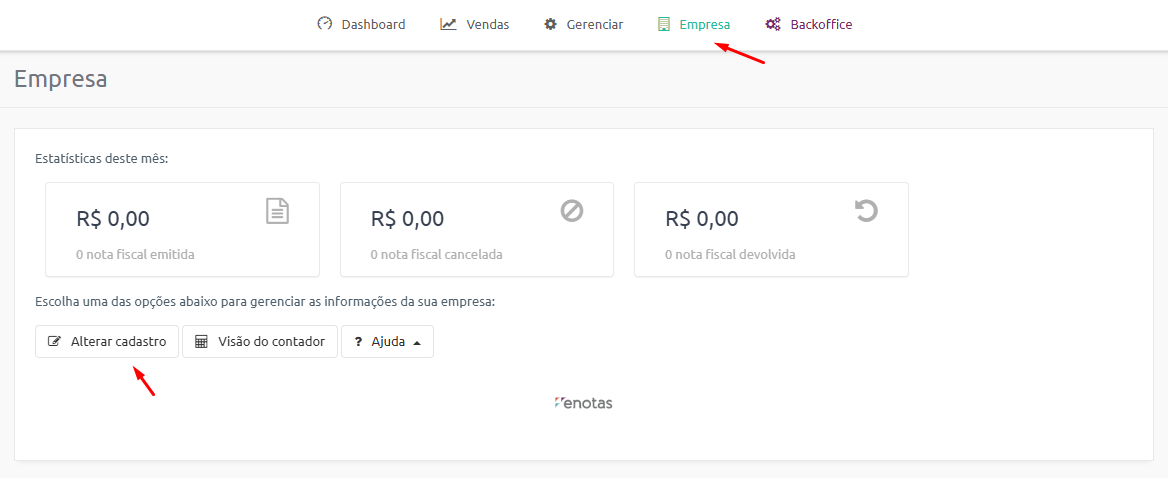The height and width of the screenshot is (478, 1168).
Task: Click the Dashboard gauge icon
Action: coord(324,24)
